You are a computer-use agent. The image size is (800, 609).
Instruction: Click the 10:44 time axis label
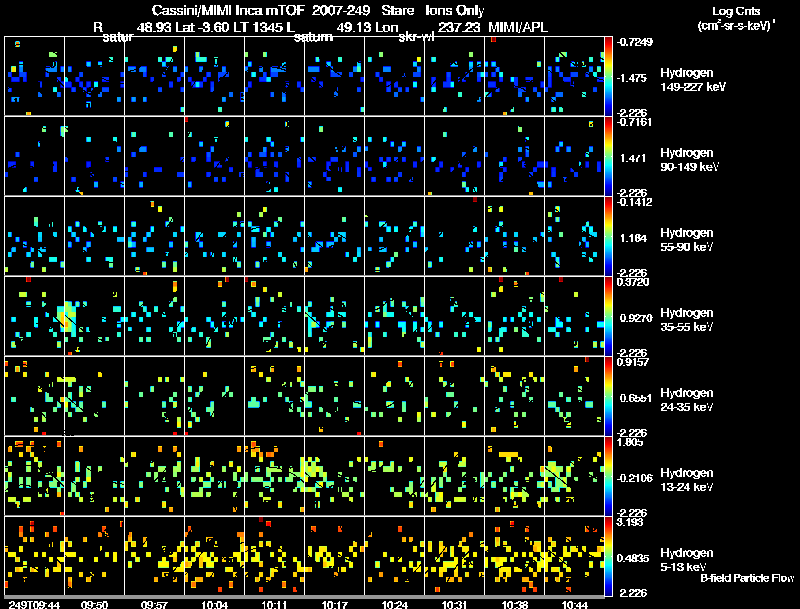coord(574,605)
